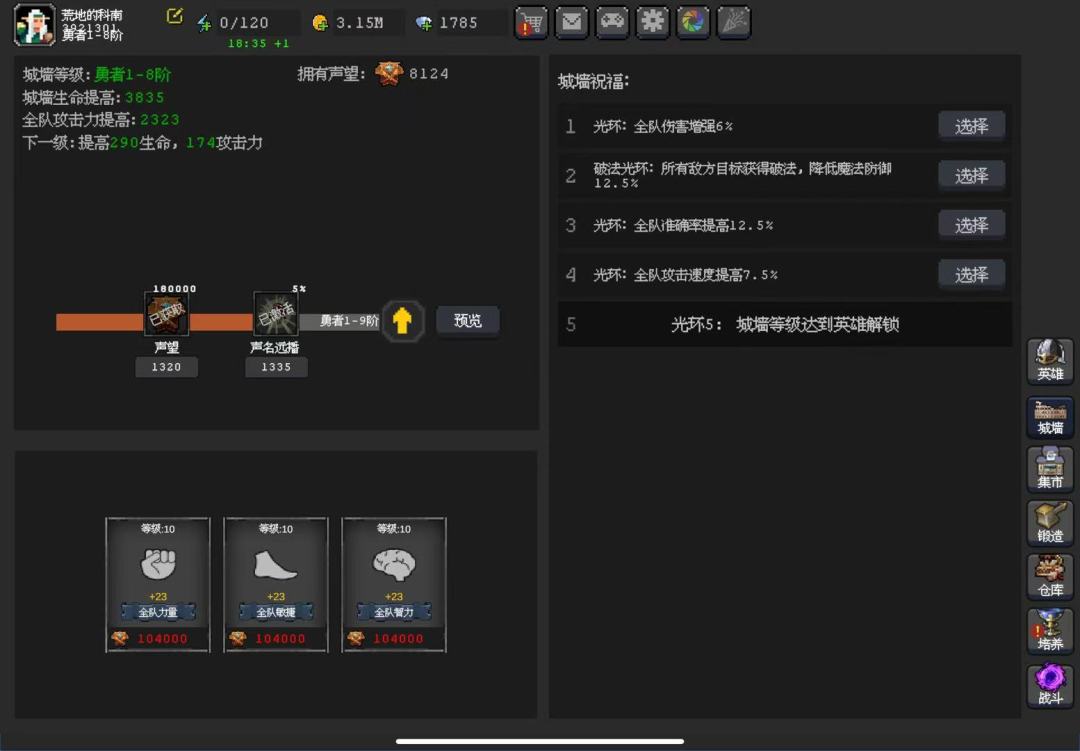Click the edit name pencil icon
The width and height of the screenshot is (1080, 751).
click(x=175, y=16)
